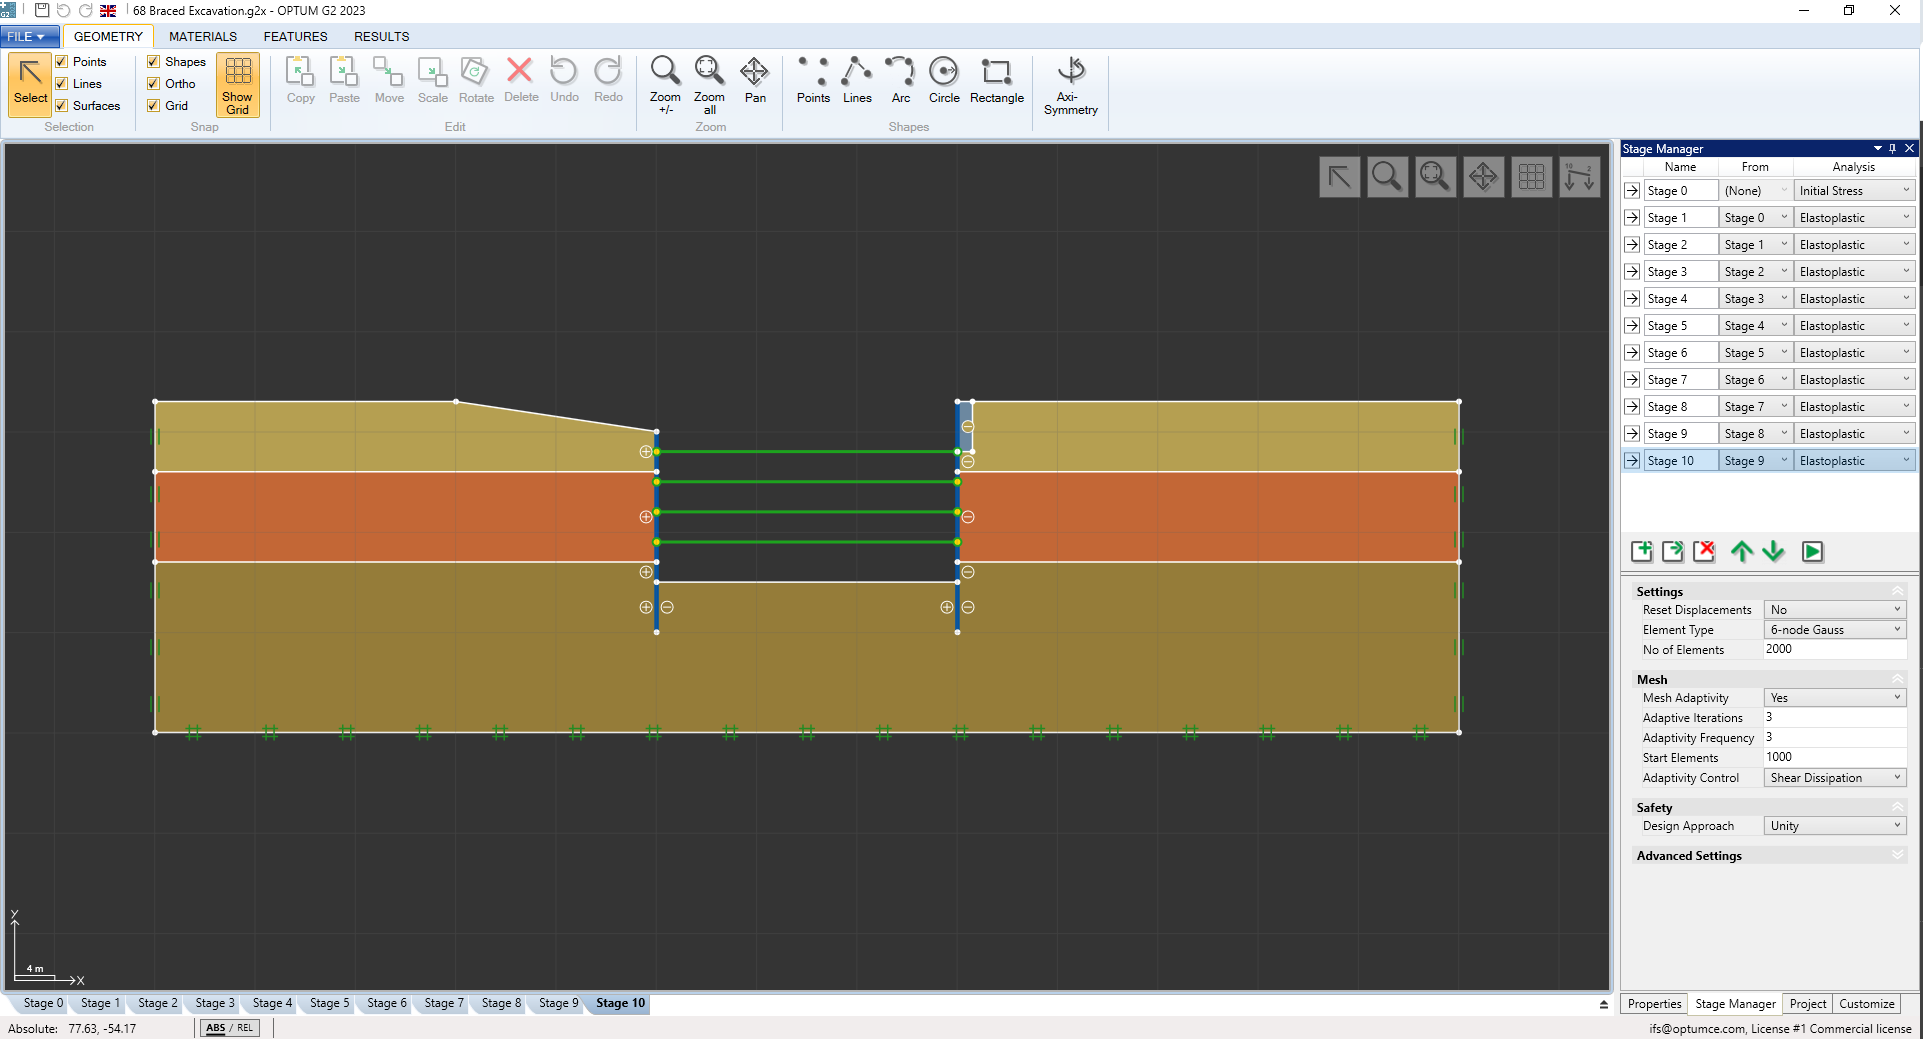This screenshot has height=1039, width=1923.
Task: Open Stage 0 Analysis dropdown Initial Stress
Action: (x=1854, y=191)
